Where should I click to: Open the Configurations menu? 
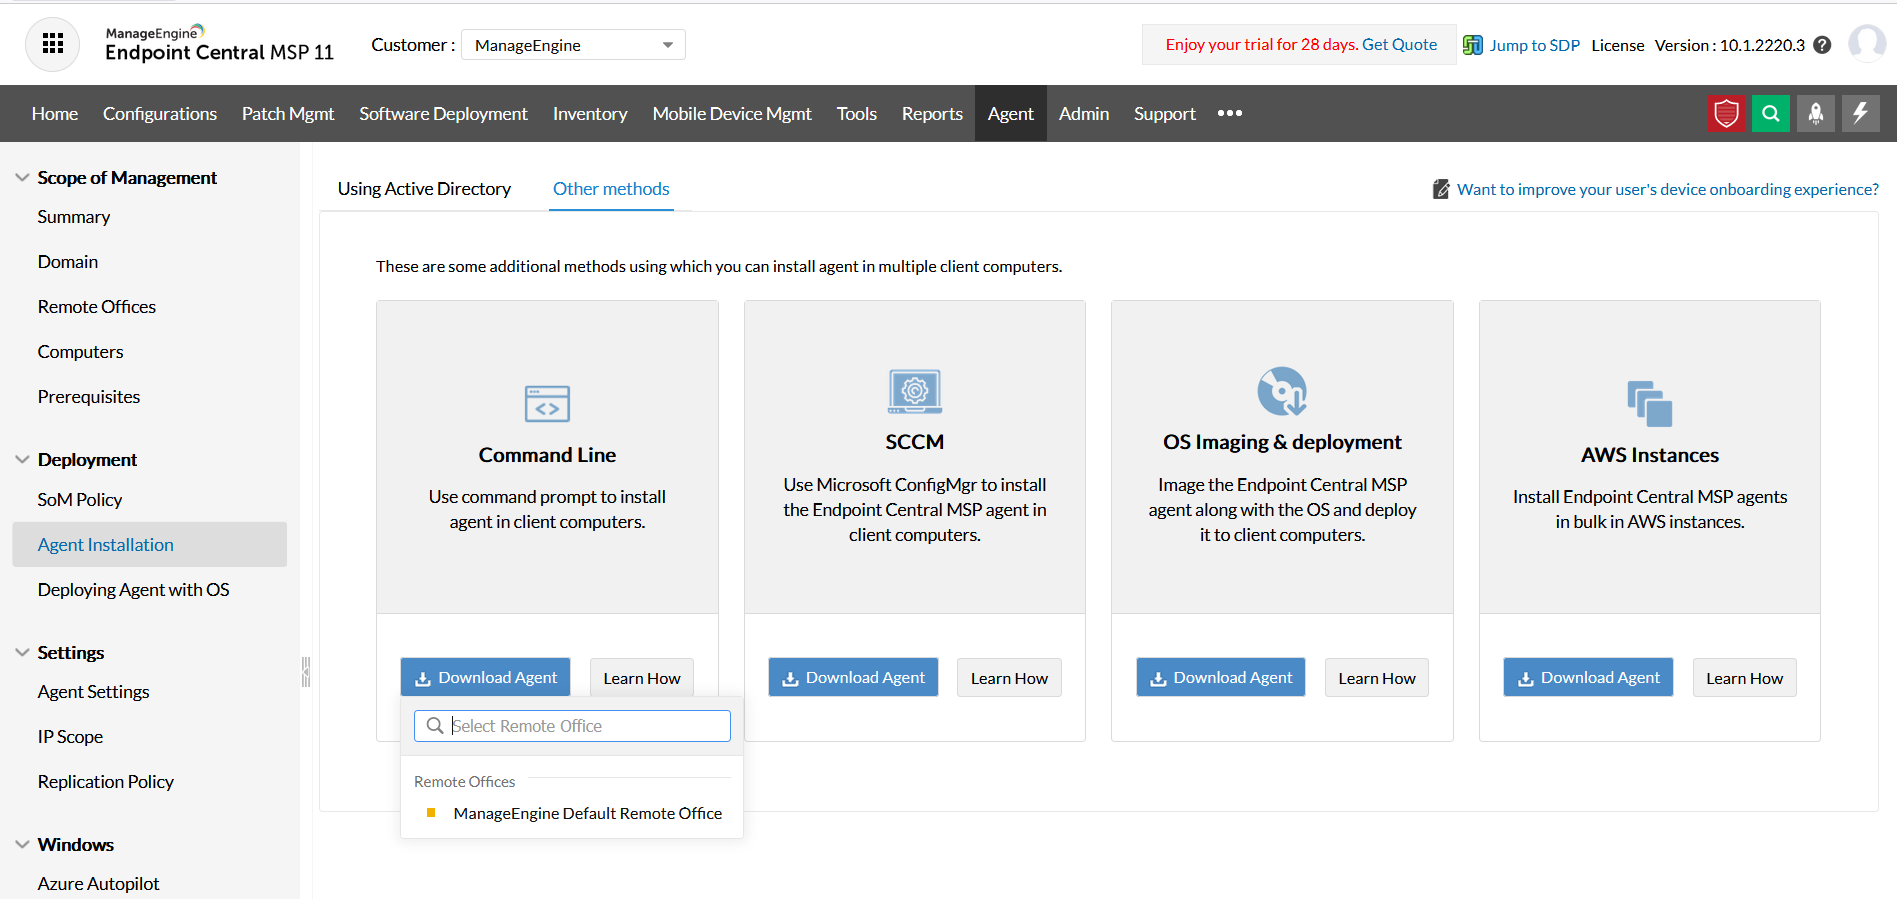(x=160, y=114)
